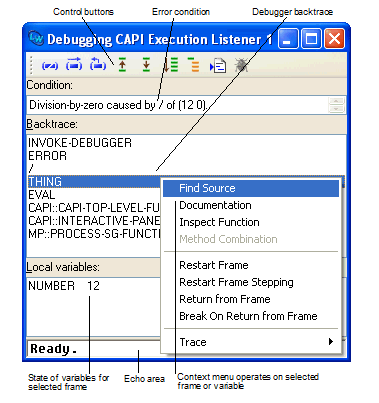Viewport: 379px width, 403px height.
Task: Click the green lines Print Bindings icon
Action: (x=171, y=65)
